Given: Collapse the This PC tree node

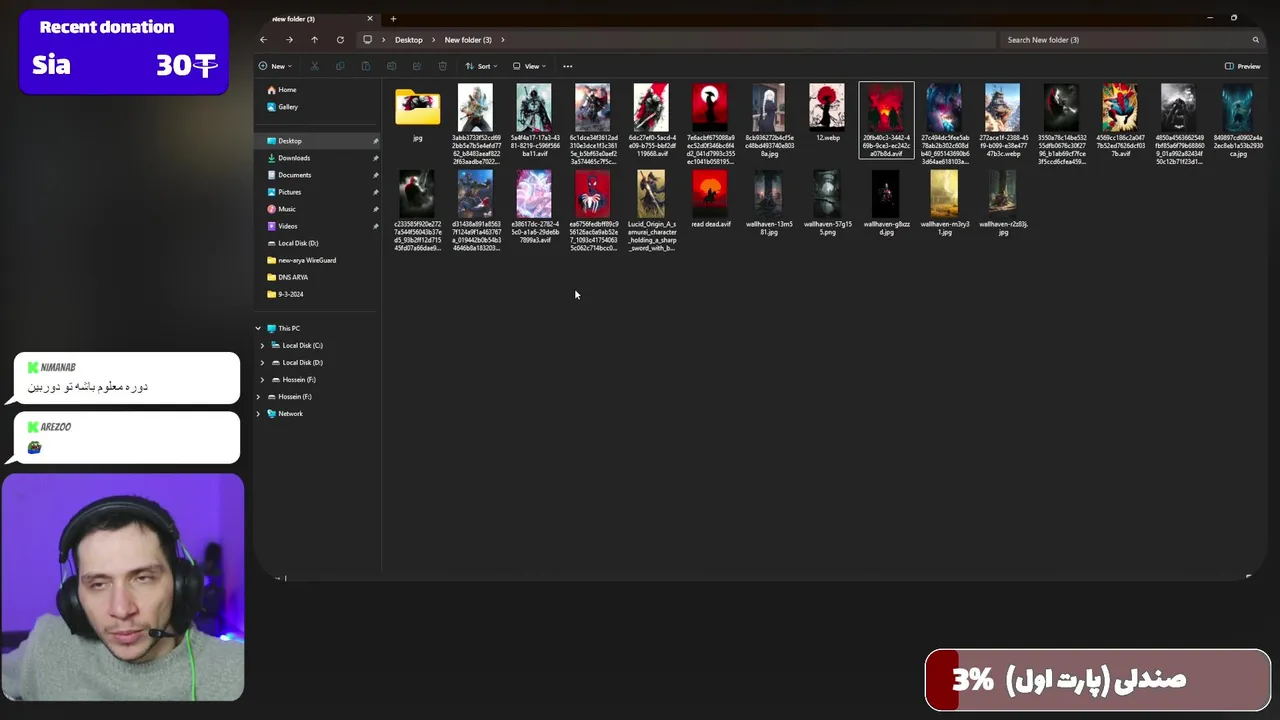Looking at the screenshot, I should [x=258, y=328].
